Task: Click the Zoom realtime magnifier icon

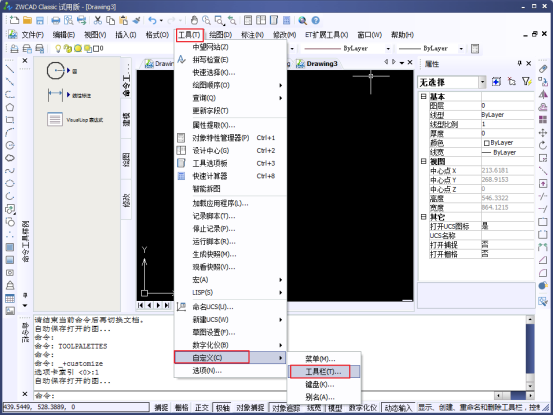Action: [x=206, y=20]
